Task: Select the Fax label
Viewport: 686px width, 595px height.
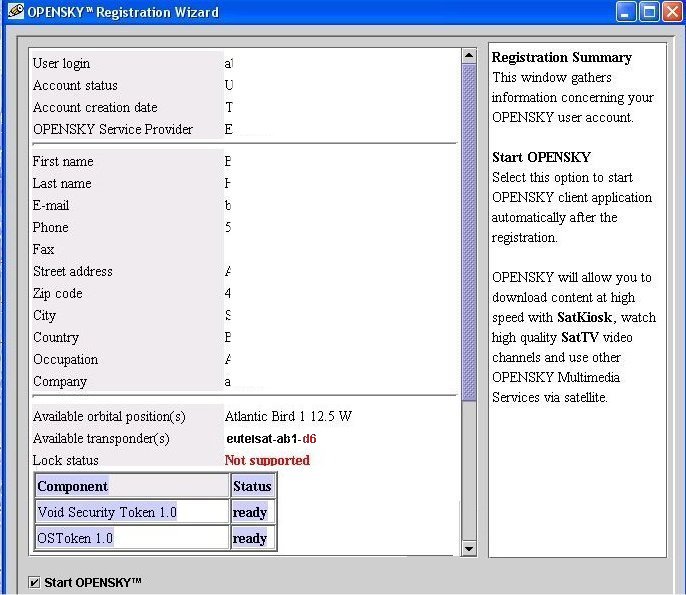Action: pyautogui.click(x=43, y=249)
